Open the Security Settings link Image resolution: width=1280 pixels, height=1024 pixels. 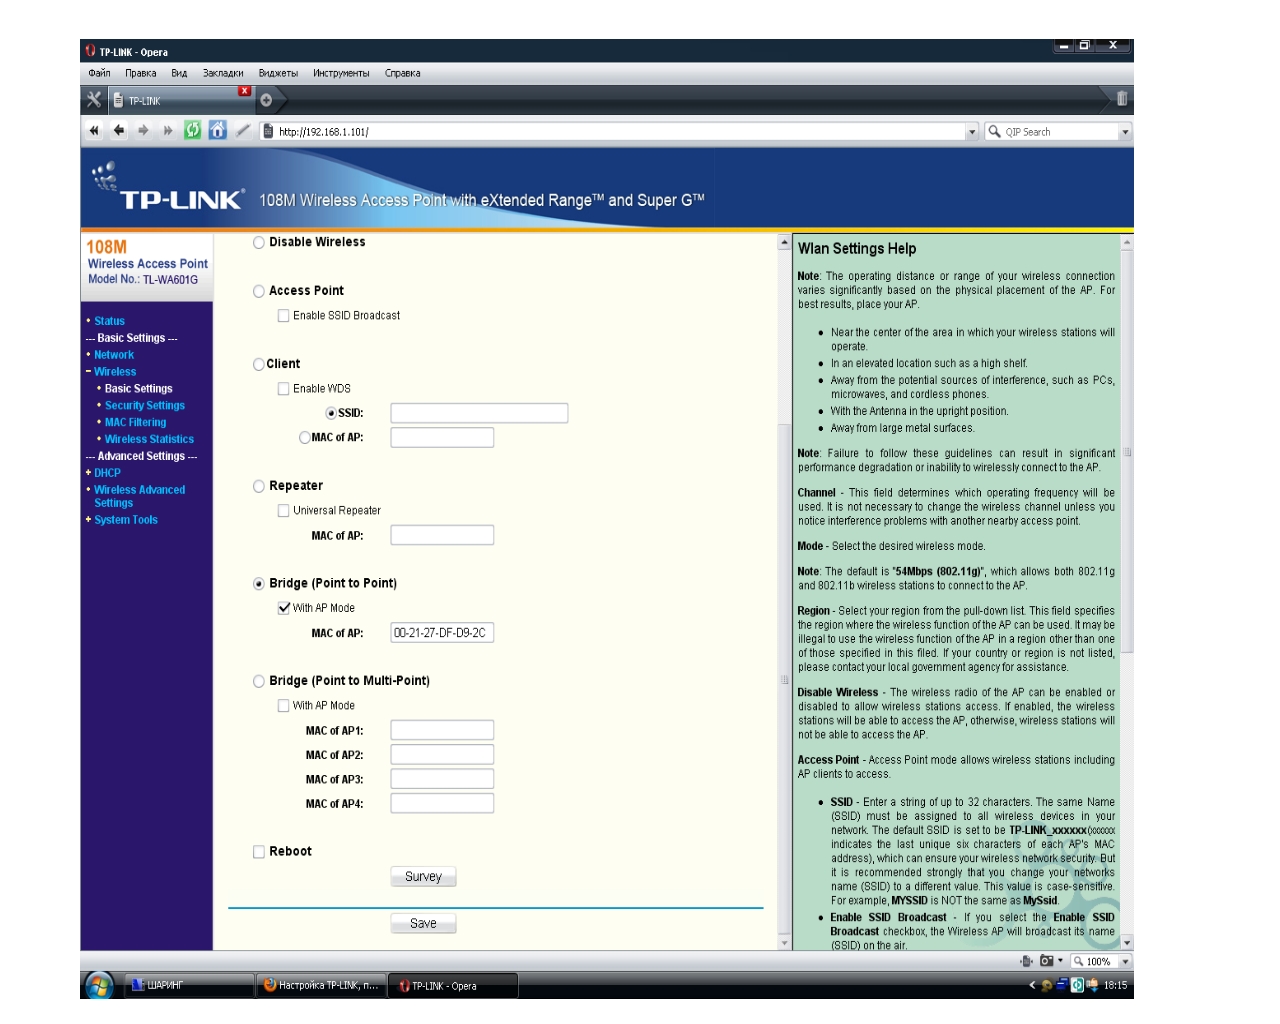tap(145, 406)
